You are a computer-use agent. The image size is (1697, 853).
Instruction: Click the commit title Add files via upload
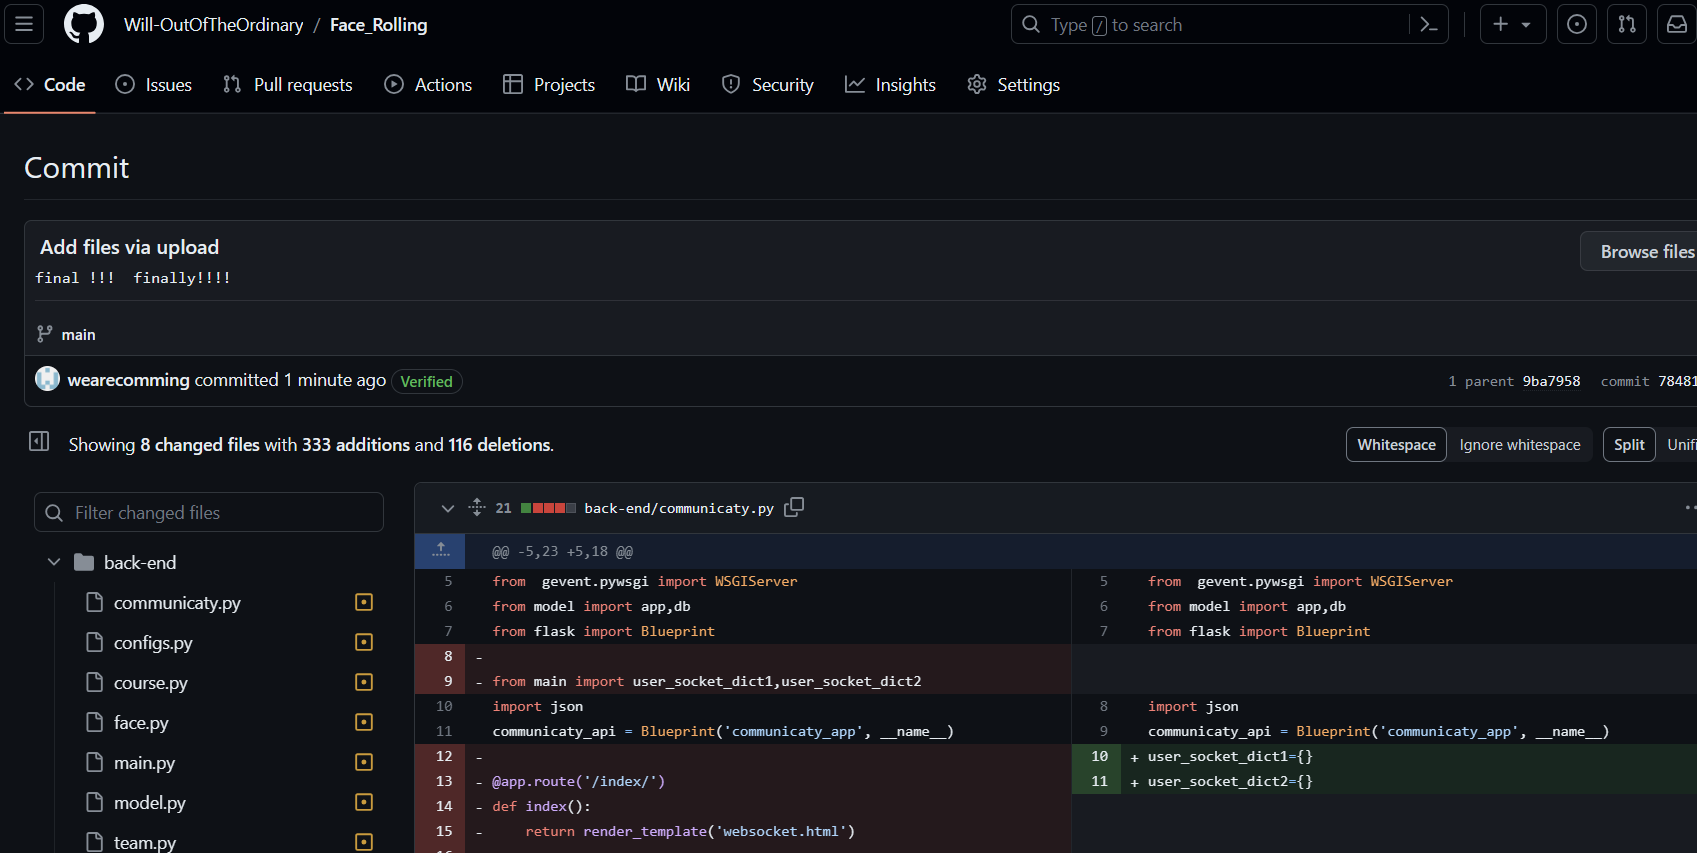pos(129,247)
